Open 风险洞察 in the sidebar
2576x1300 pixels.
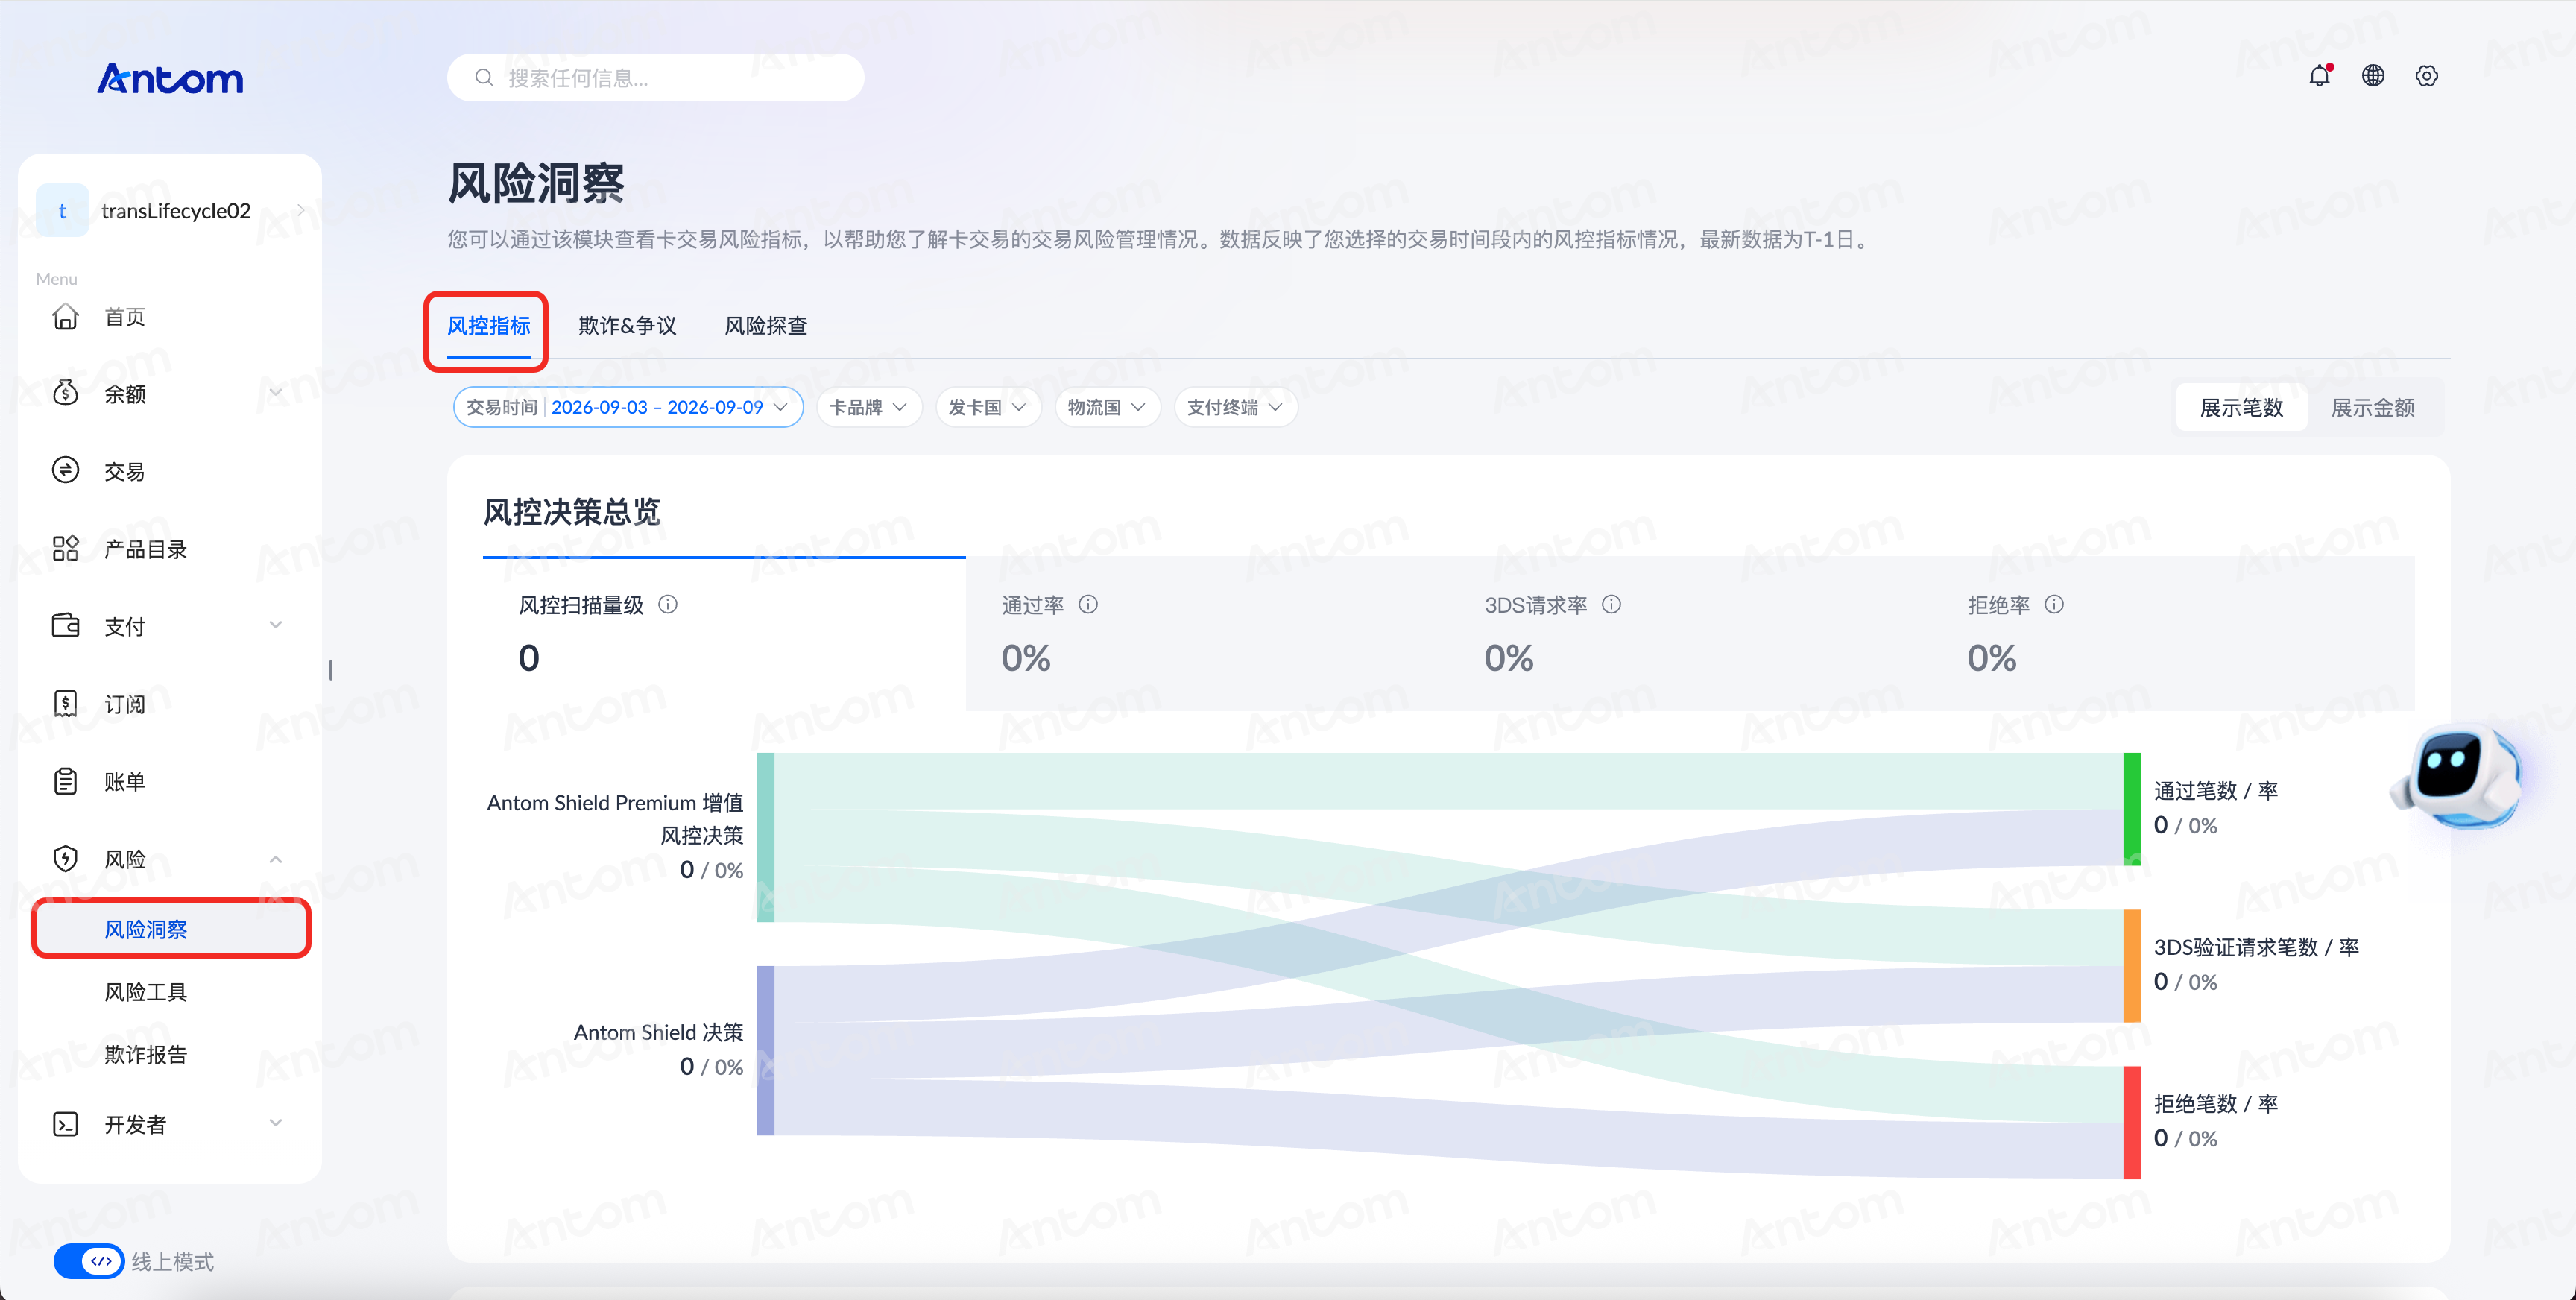171,929
